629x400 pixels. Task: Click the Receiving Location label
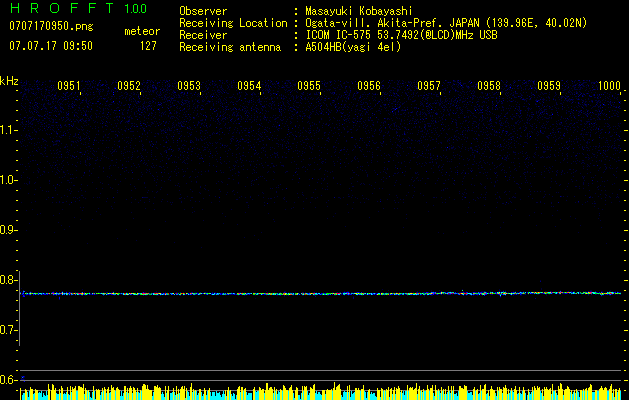point(233,23)
